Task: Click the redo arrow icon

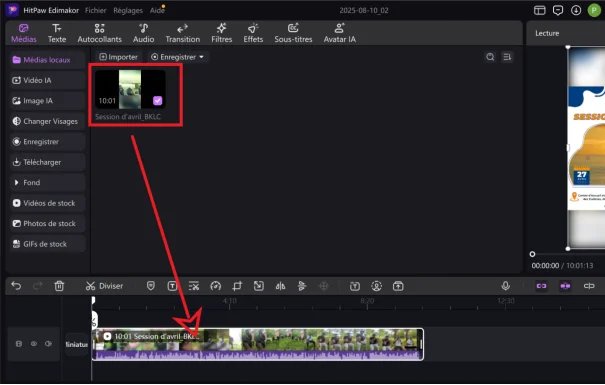Action: 37,286
